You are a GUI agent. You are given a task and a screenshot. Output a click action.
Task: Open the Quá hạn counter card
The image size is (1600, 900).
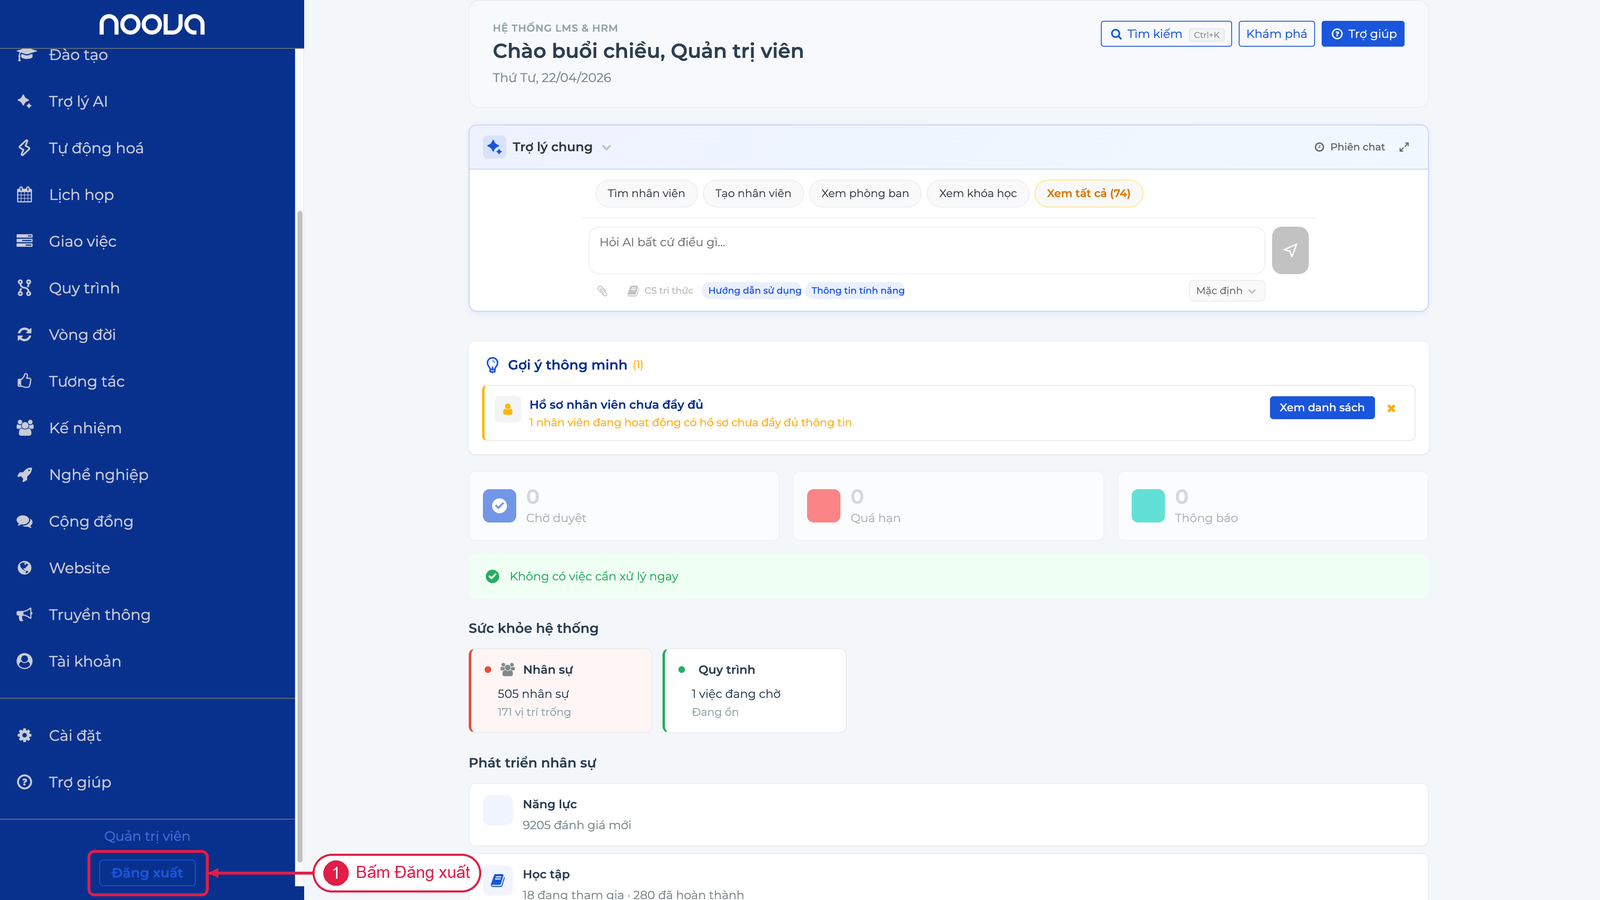click(948, 506)
